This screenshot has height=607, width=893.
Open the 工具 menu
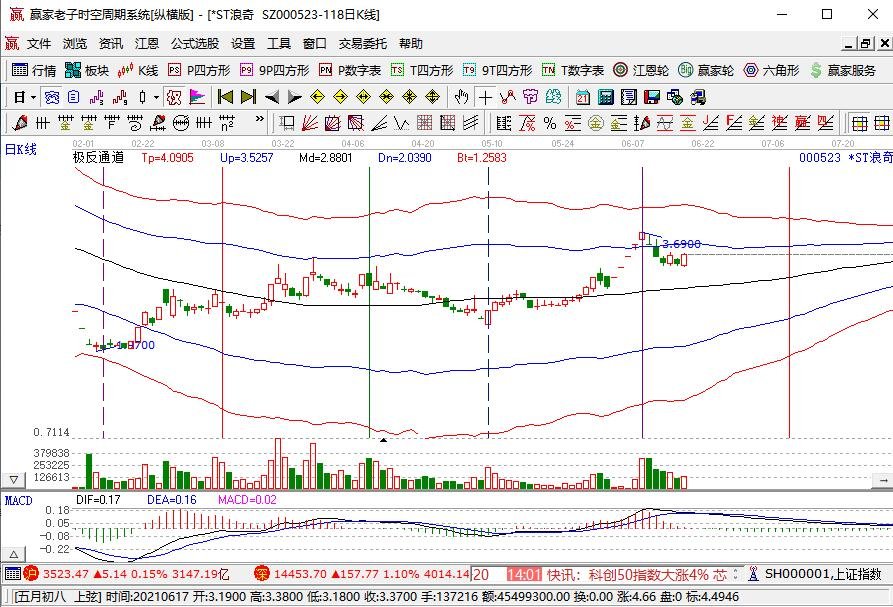(x=279, y=44)
